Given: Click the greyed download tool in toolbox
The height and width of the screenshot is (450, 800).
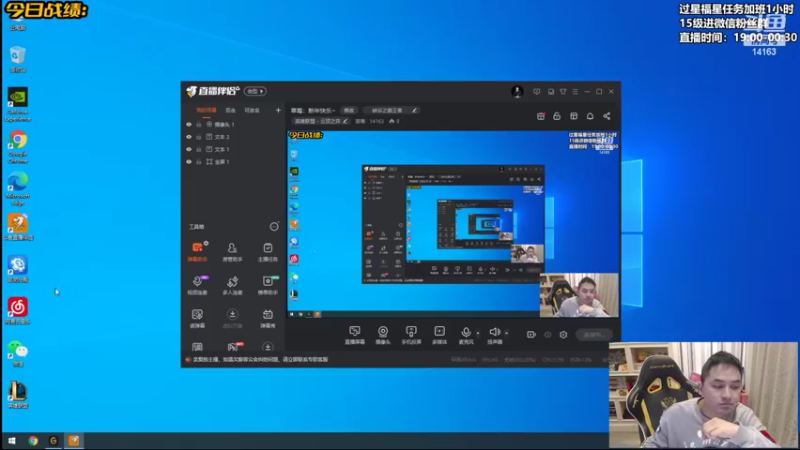Looking at the screenshot, I should tap(232, 318).
